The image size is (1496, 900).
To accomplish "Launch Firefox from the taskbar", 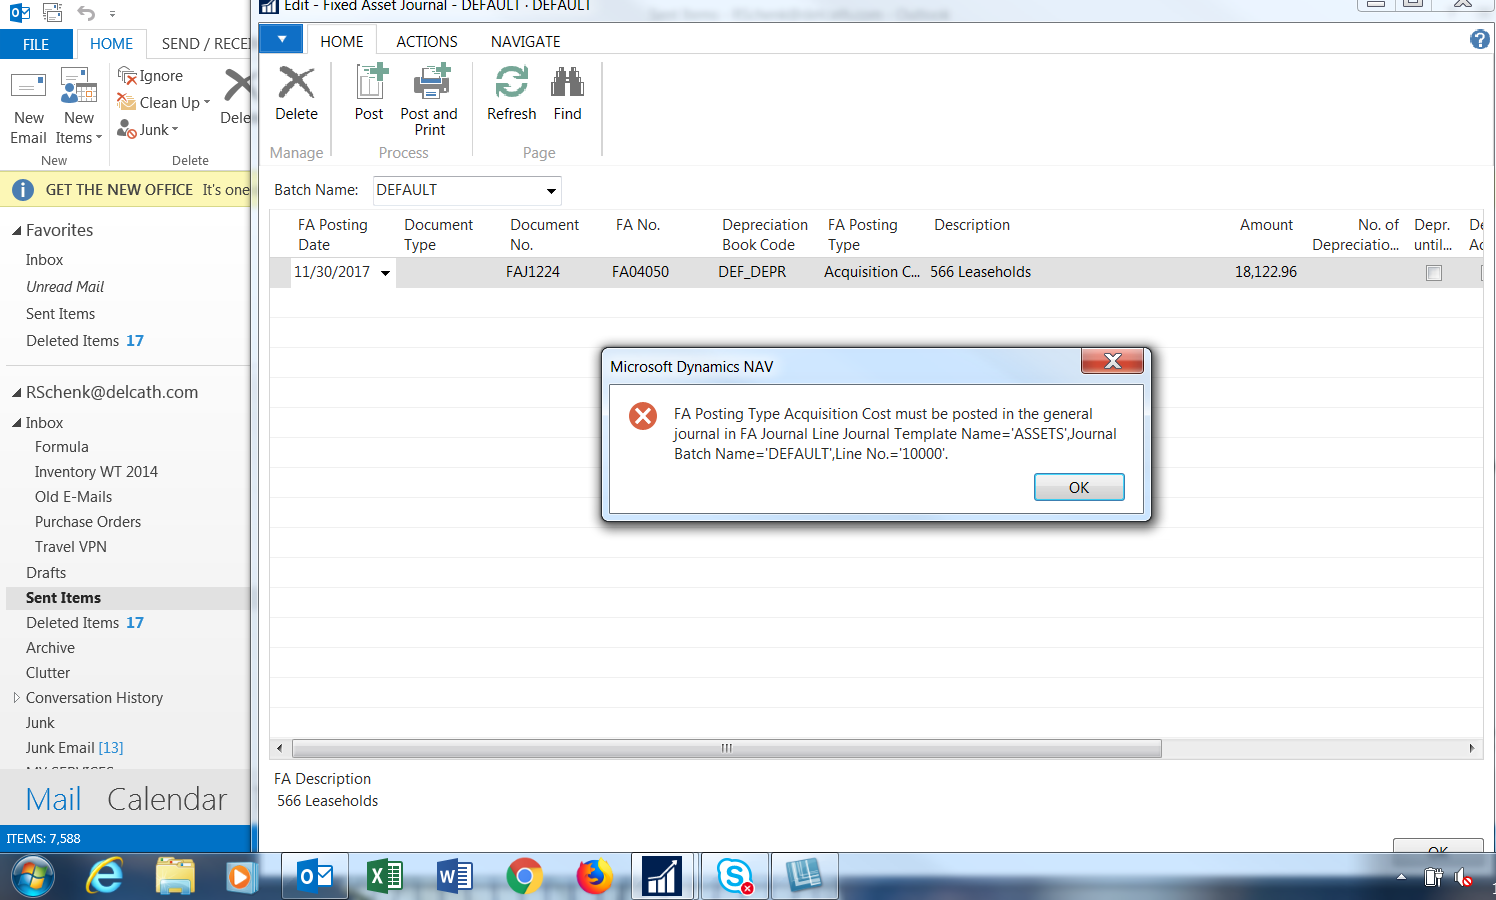I will click(595, 877).
